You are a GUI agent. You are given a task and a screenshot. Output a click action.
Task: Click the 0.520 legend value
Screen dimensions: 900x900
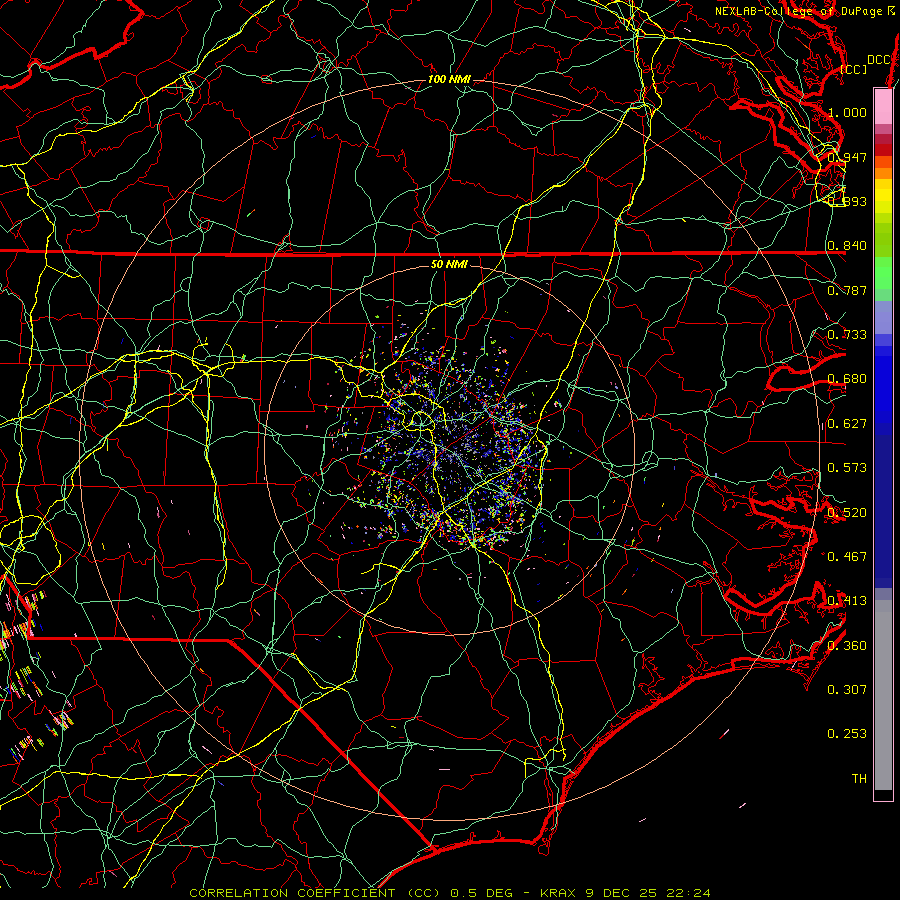click(847, 513)
